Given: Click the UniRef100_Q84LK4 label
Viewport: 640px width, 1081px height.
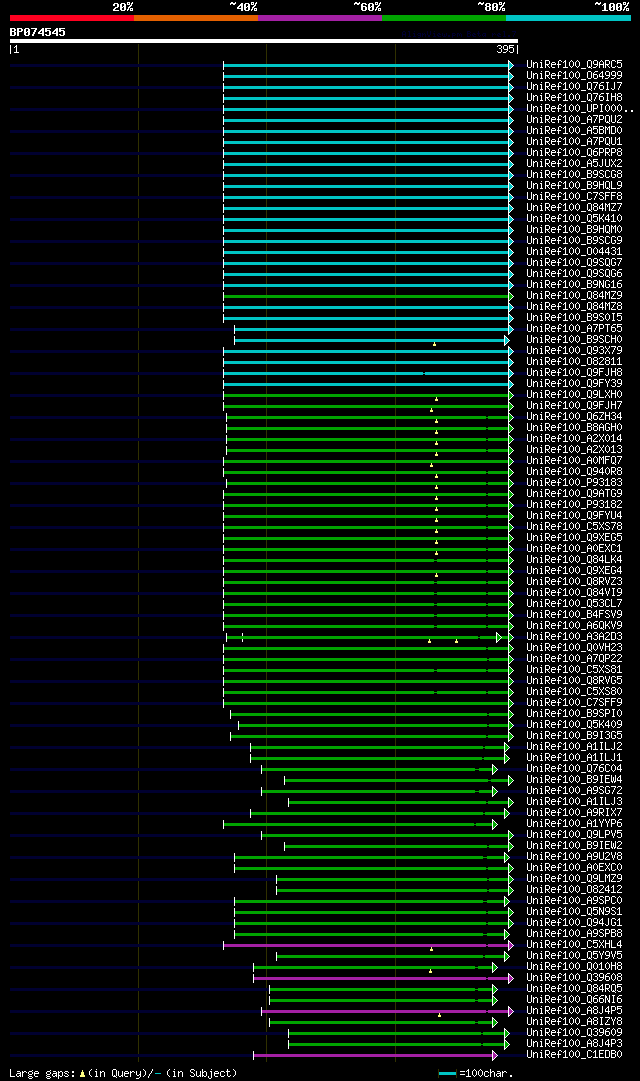Looking at the screenshot, I should (574, 560).
